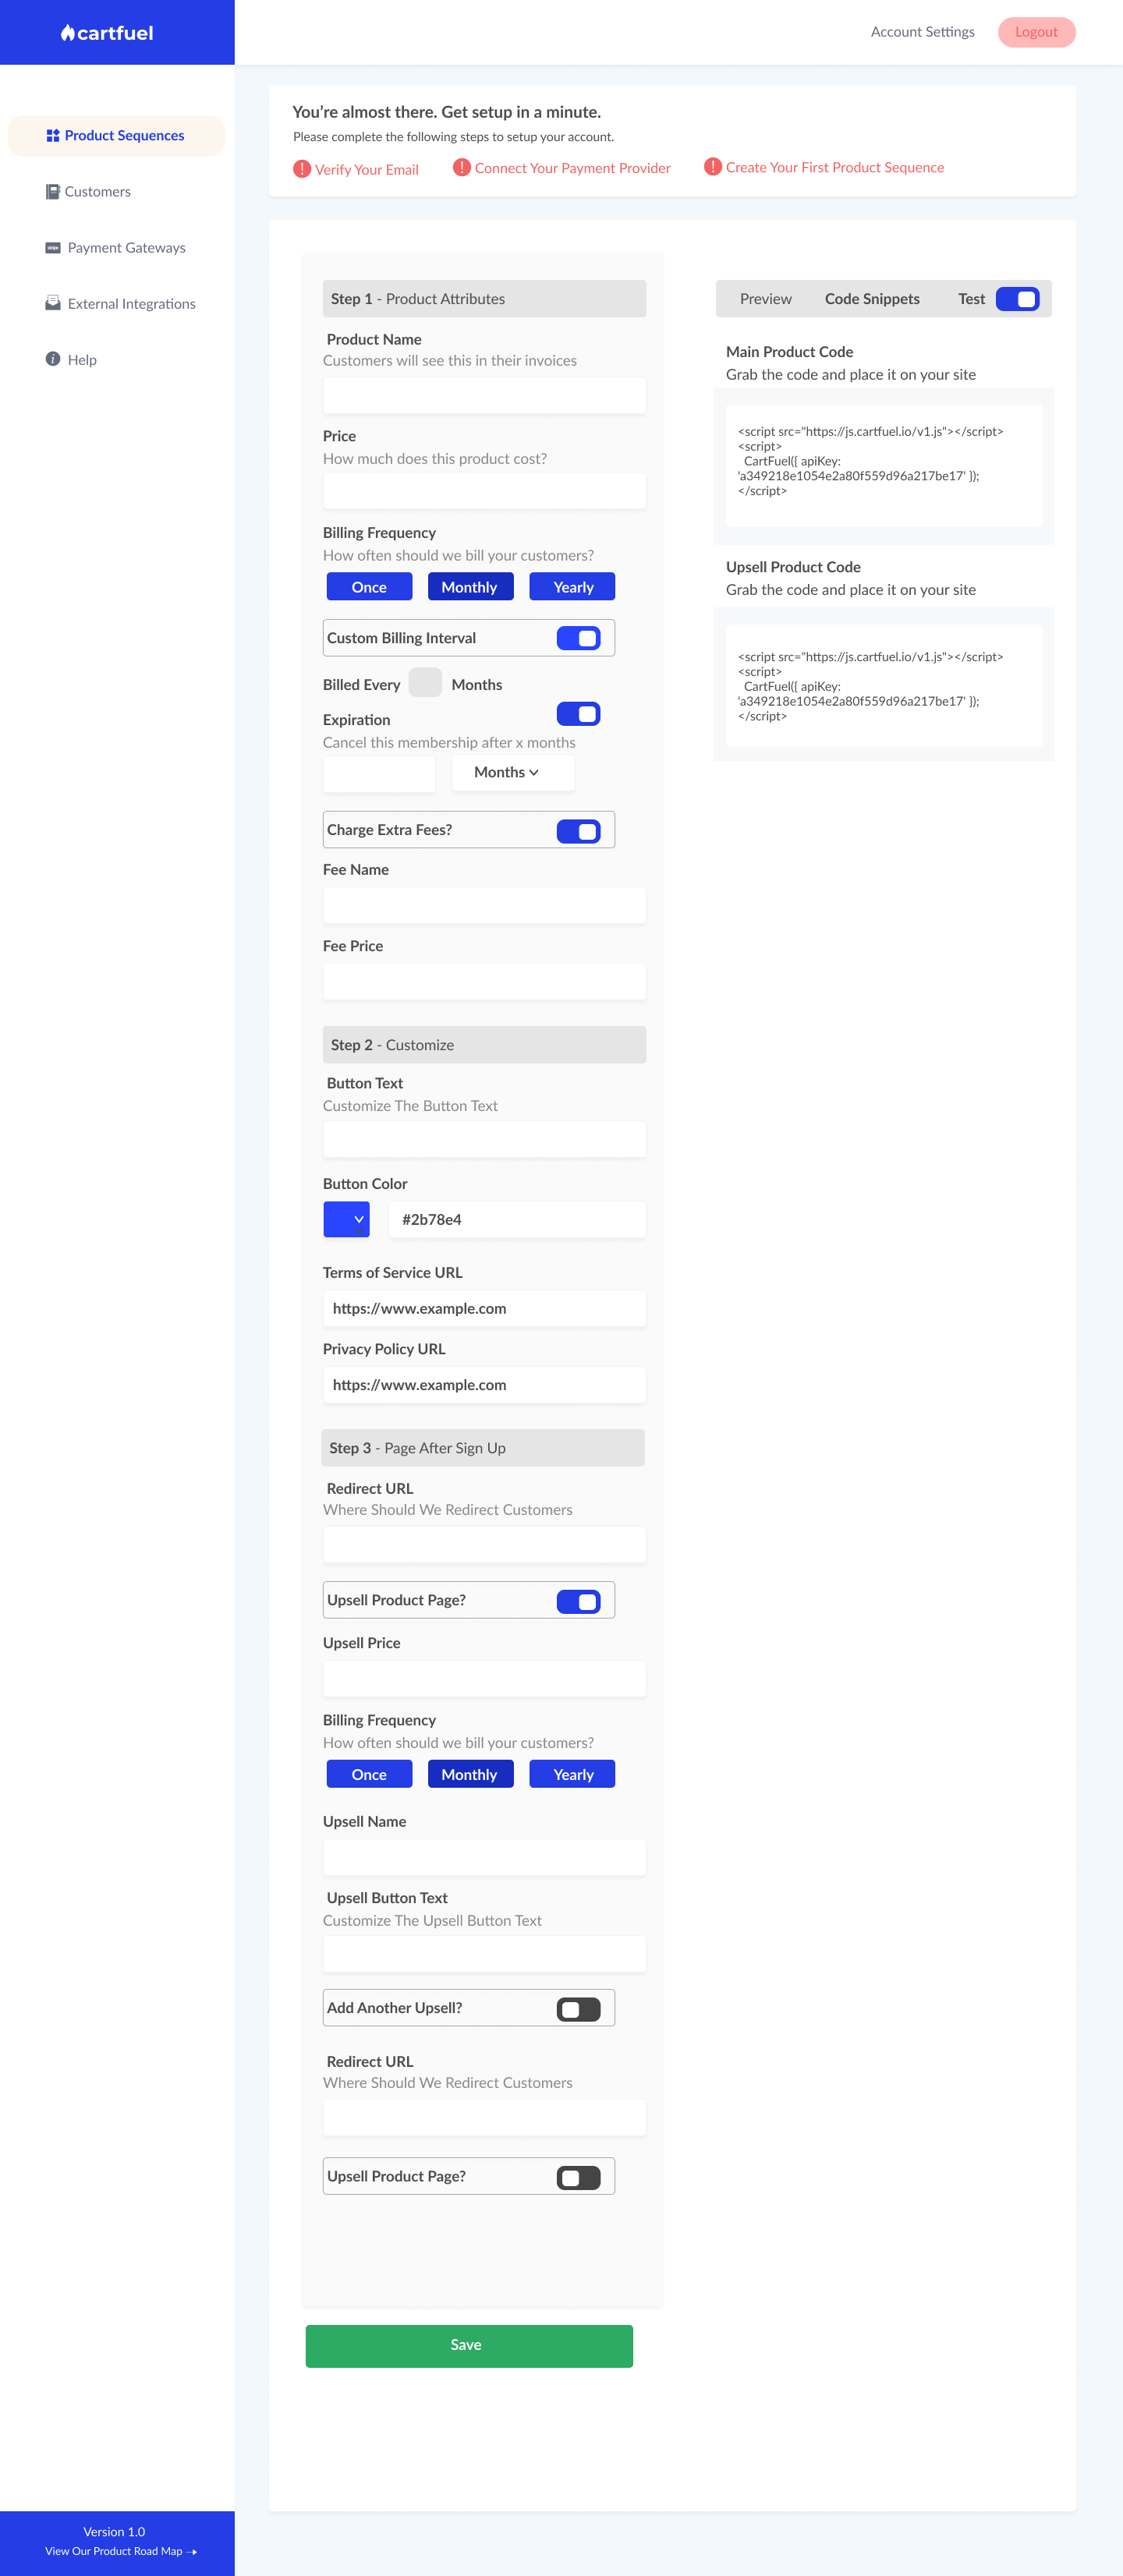Log out using the Logout button
Screen dimensions: 1123x2576
click(1036, 32)
